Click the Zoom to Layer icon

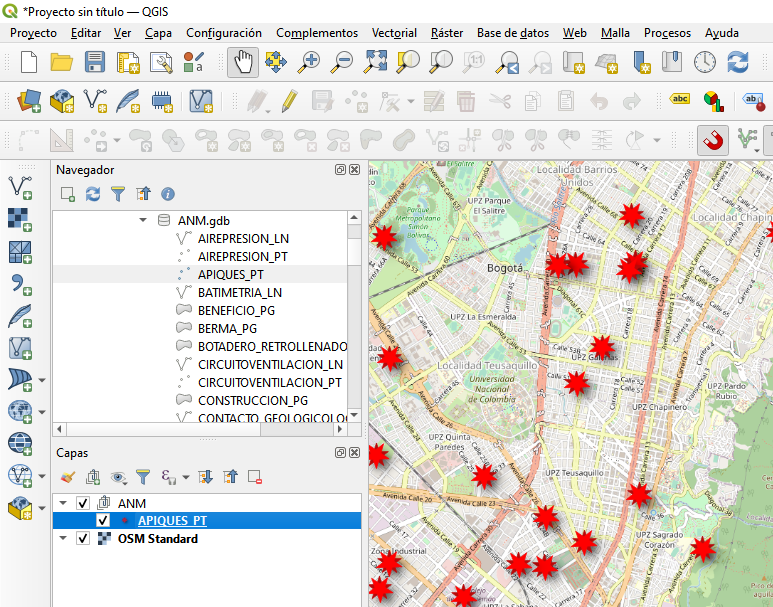[x=441, y=63]
